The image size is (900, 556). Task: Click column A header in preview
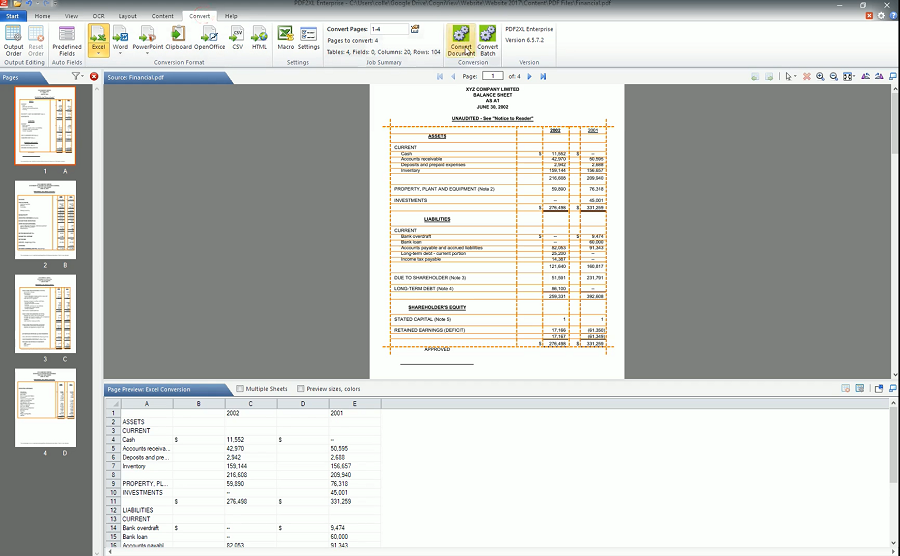(146, 404)
